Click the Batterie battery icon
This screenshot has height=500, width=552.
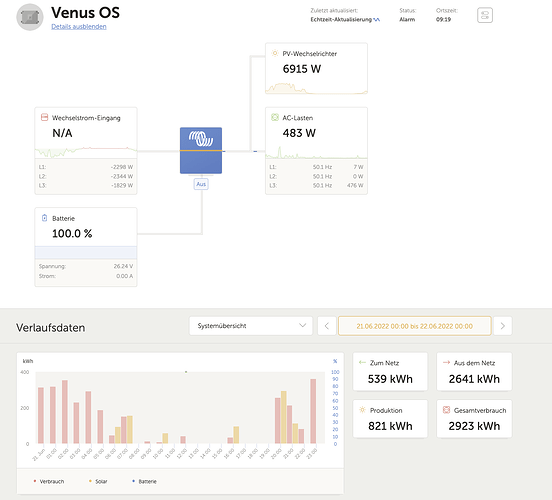(x=44, y=218)
